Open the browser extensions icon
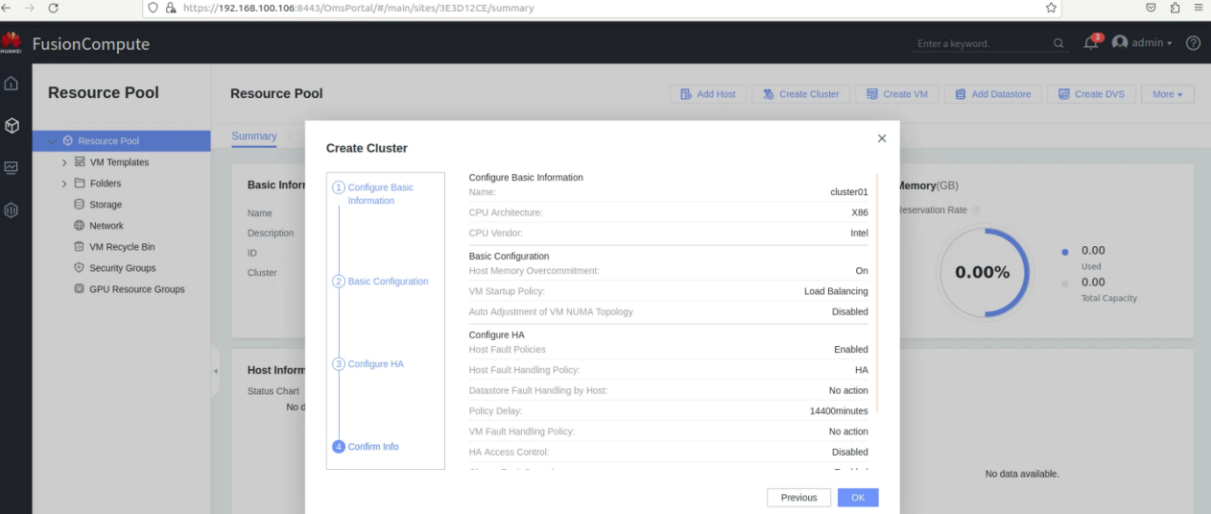1211x514 pixels. [1175, 8]
